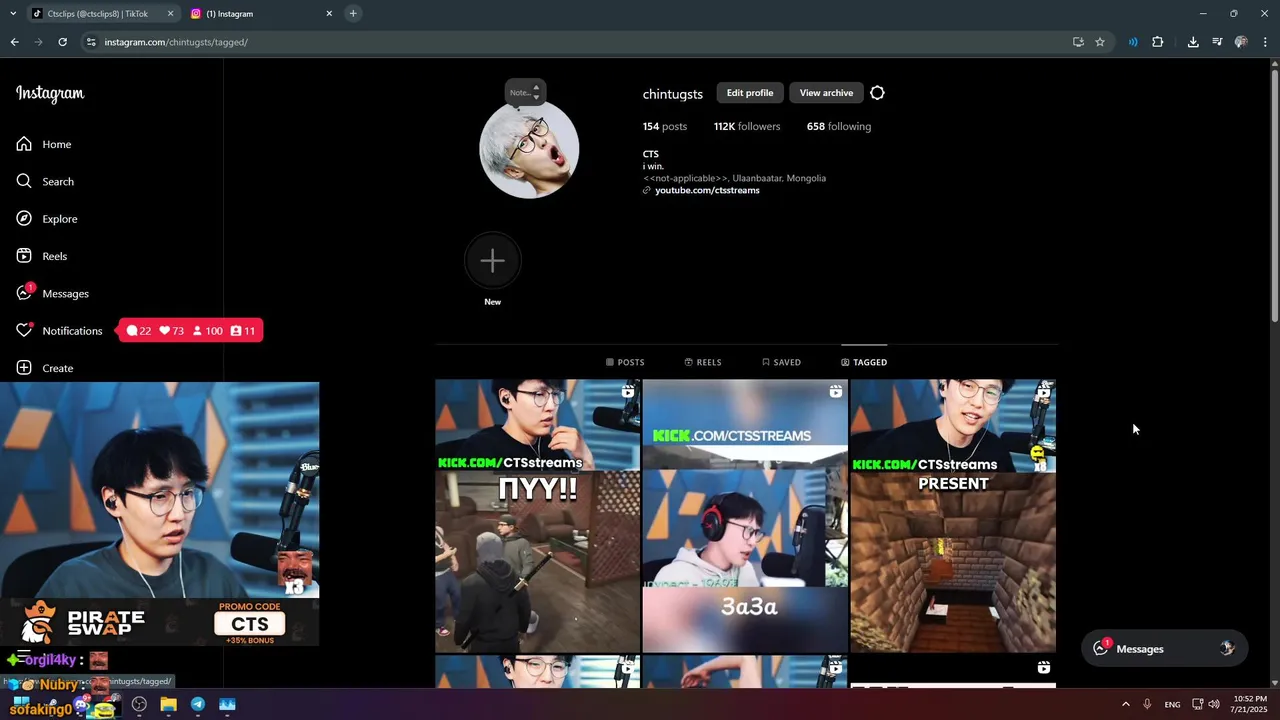
Task: Open the tab search dropdown arrow
Action: 13,13
